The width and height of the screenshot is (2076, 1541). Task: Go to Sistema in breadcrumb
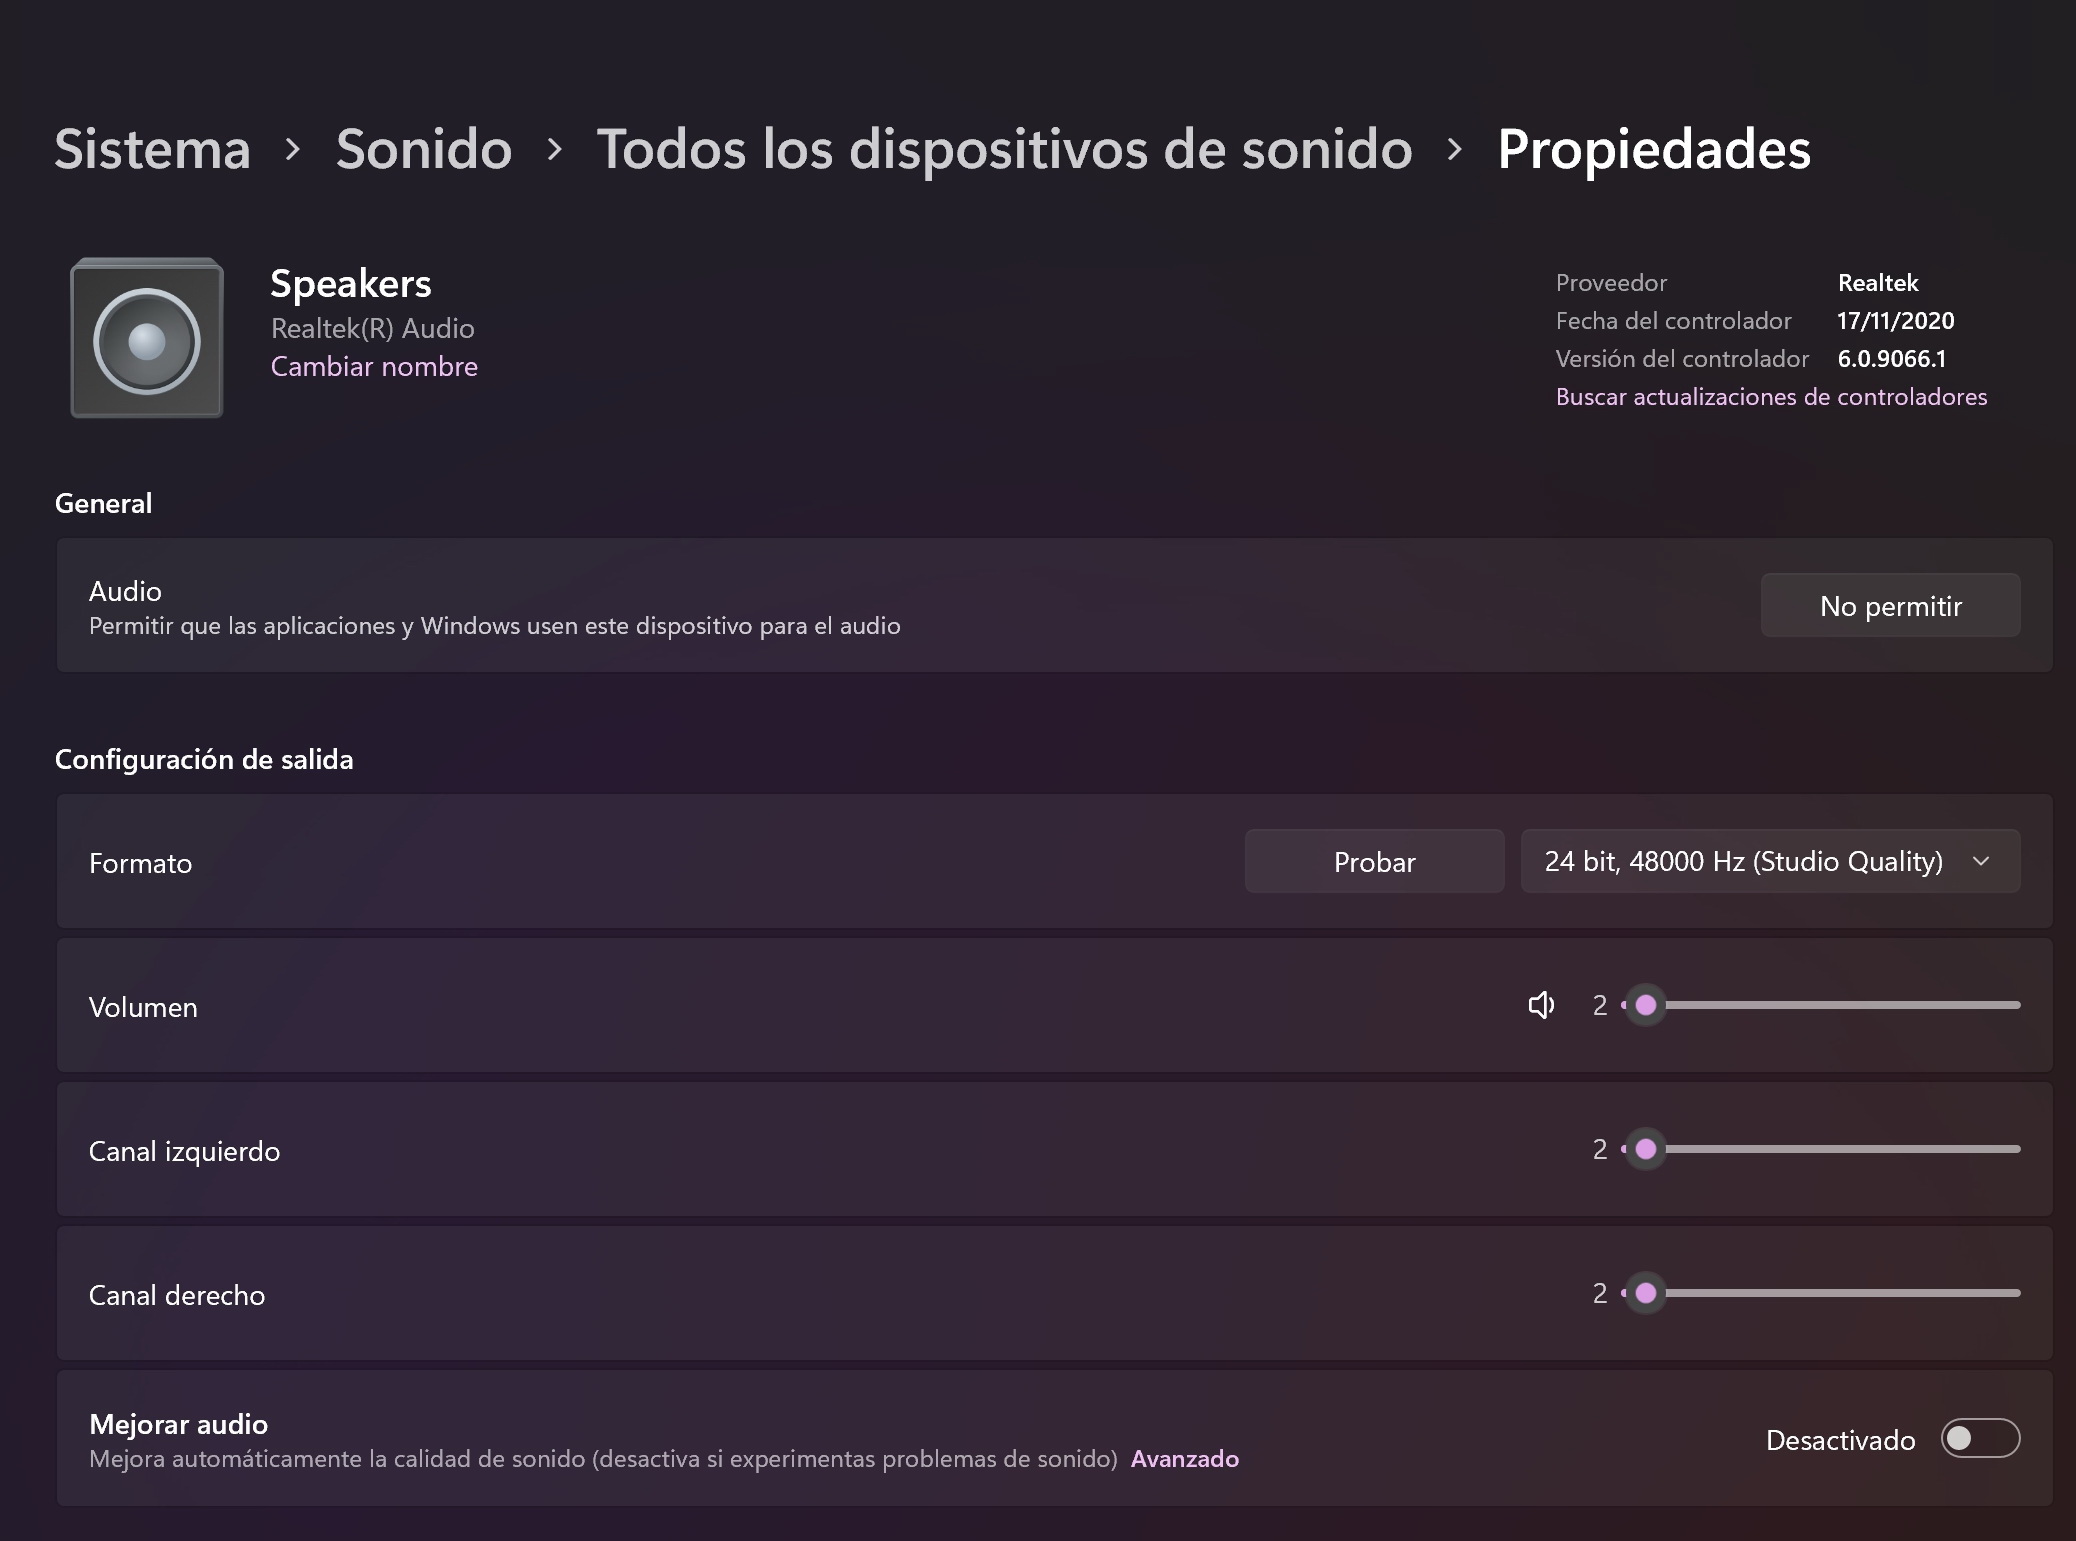tap(152, 149)
